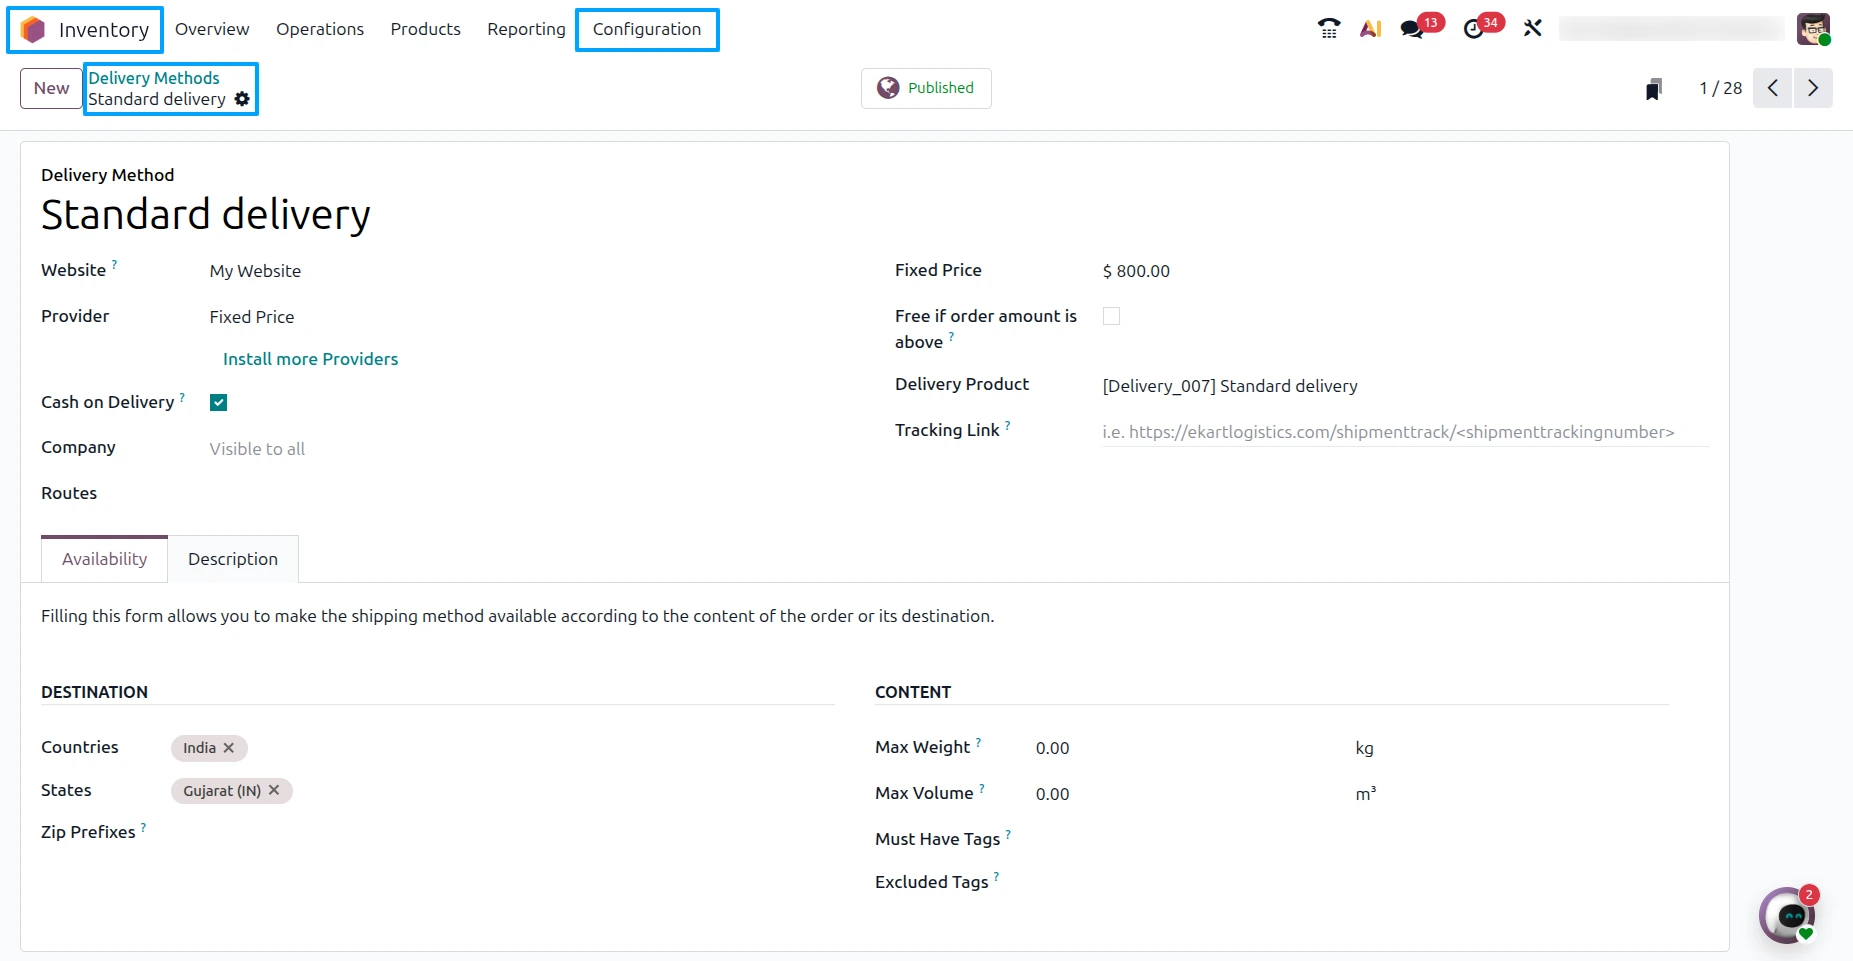
Task: Click the Install more Providers link
Action: [310, 359]
